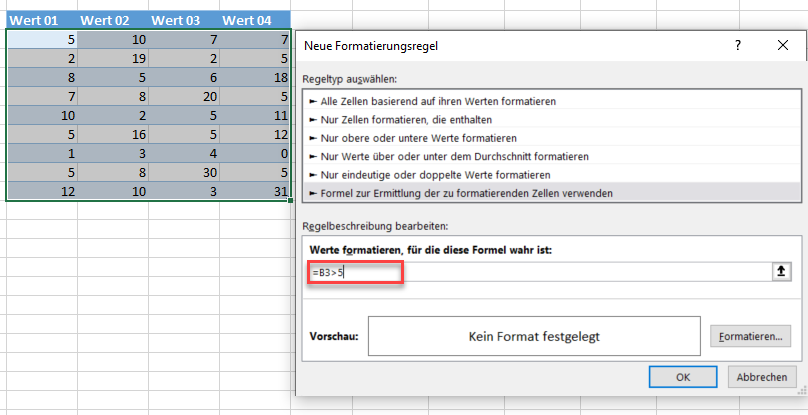Select fill handle at selection corner

coord(291,201)
